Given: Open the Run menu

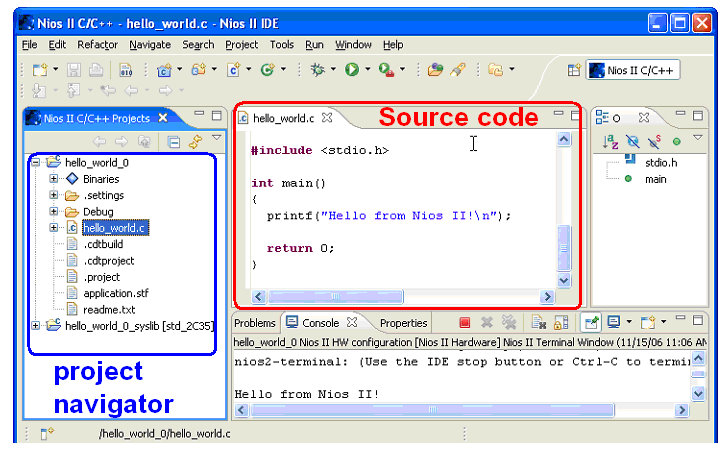Looking at the screenshot, I should [314, 45].
